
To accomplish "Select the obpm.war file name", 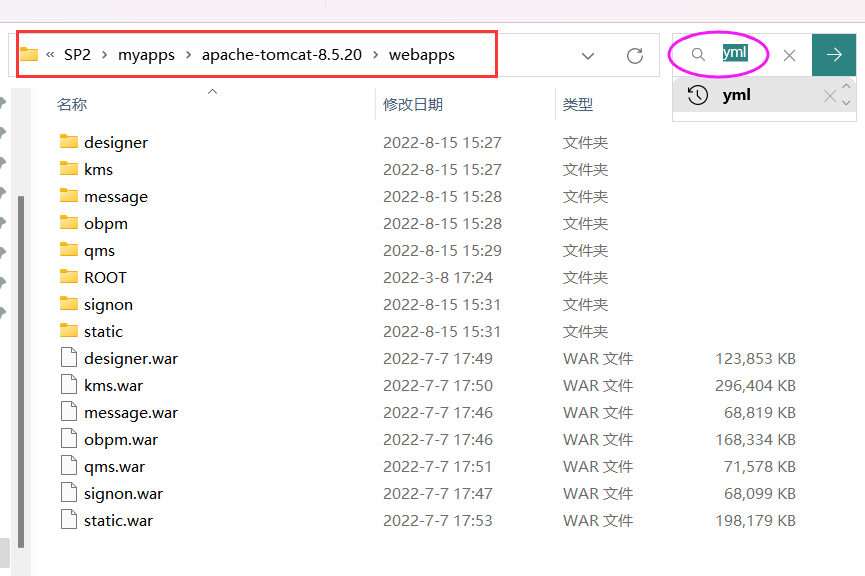I will 121,440.
